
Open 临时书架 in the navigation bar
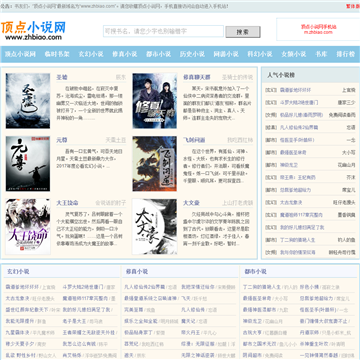click(57, 54)
